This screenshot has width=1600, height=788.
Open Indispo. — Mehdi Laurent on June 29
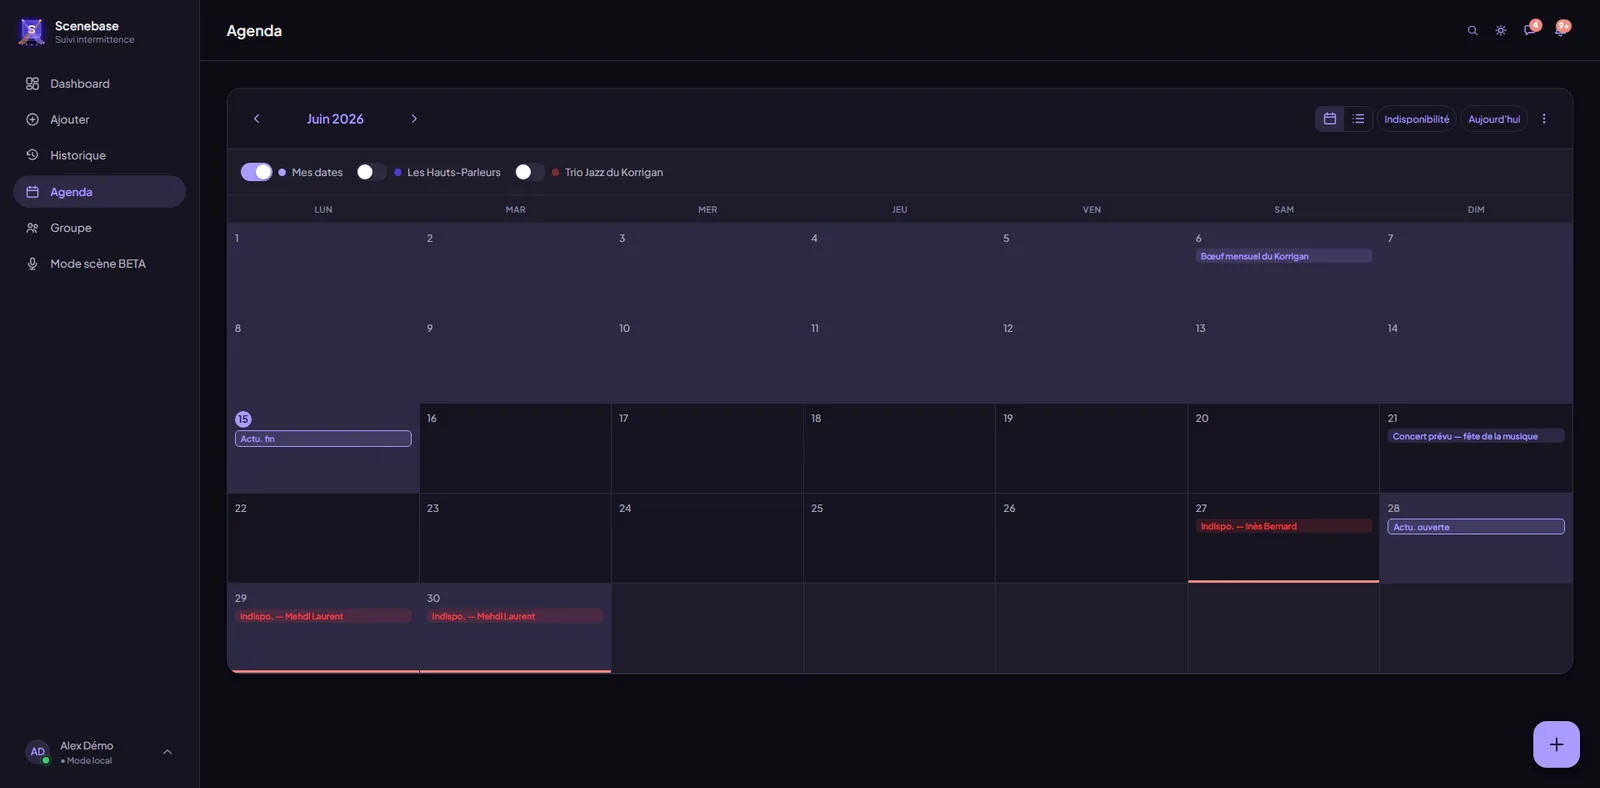(323, 616)
